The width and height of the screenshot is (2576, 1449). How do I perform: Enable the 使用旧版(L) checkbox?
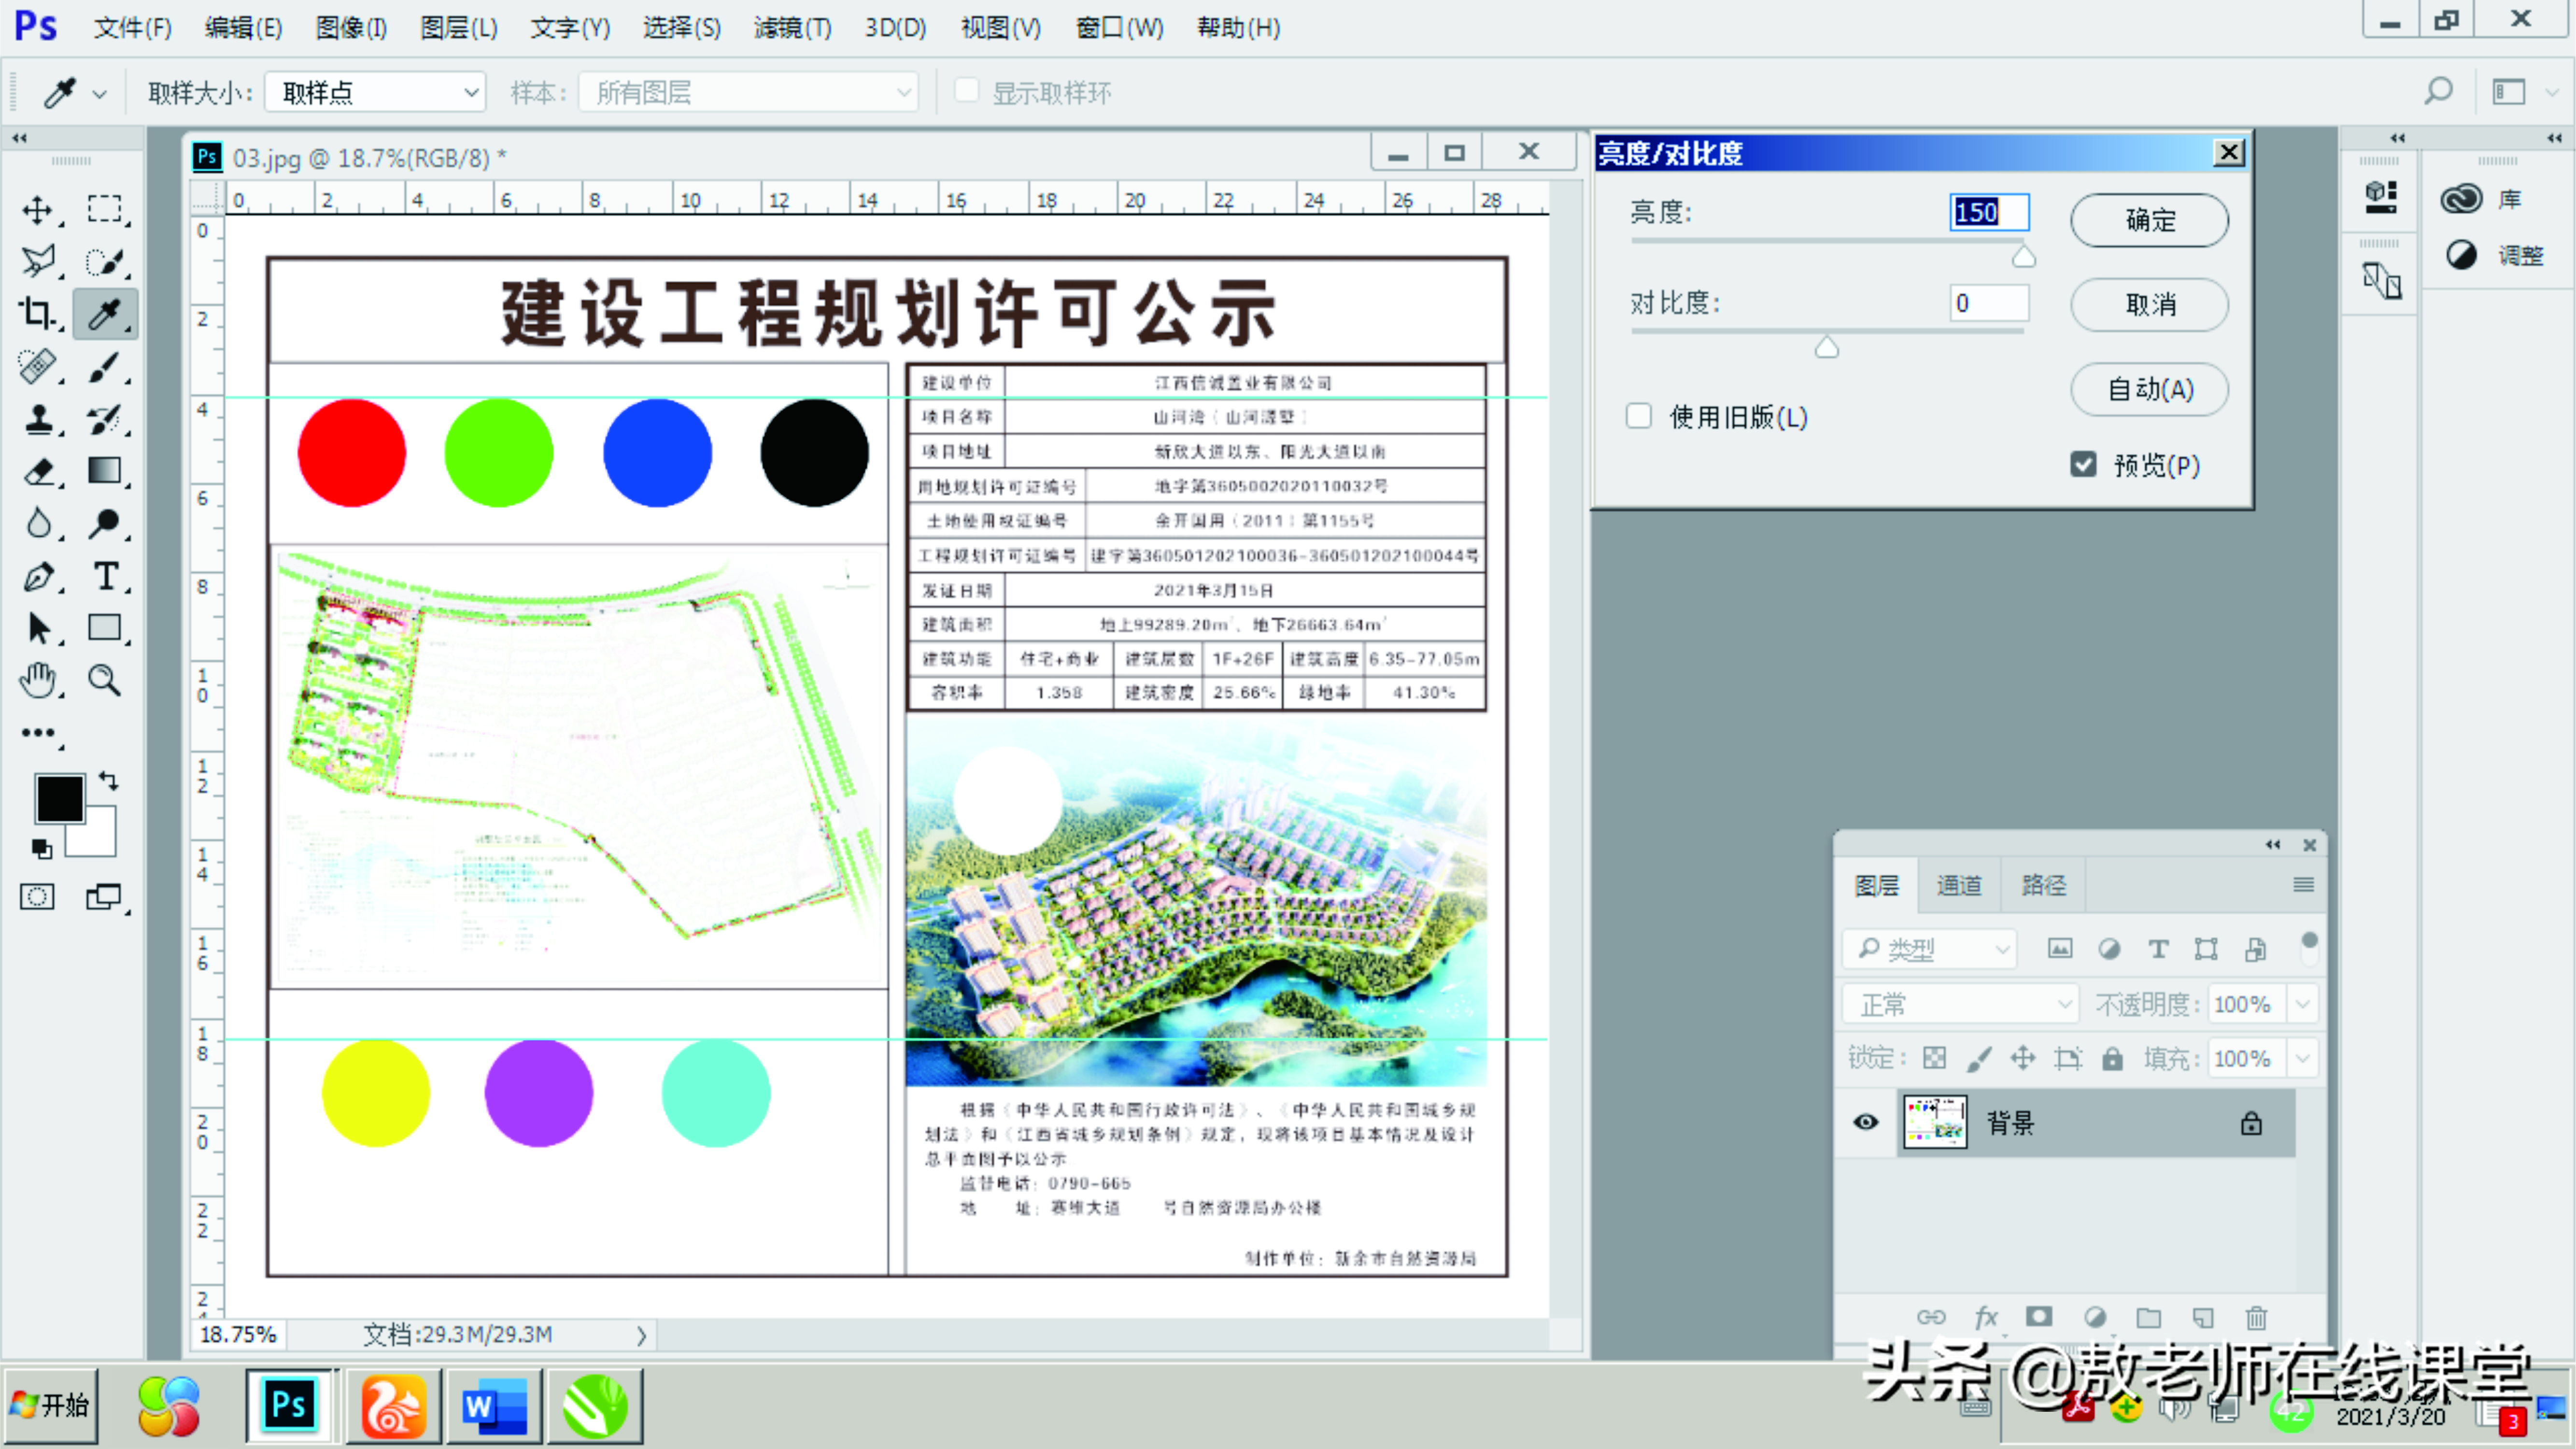[1638, 416]
